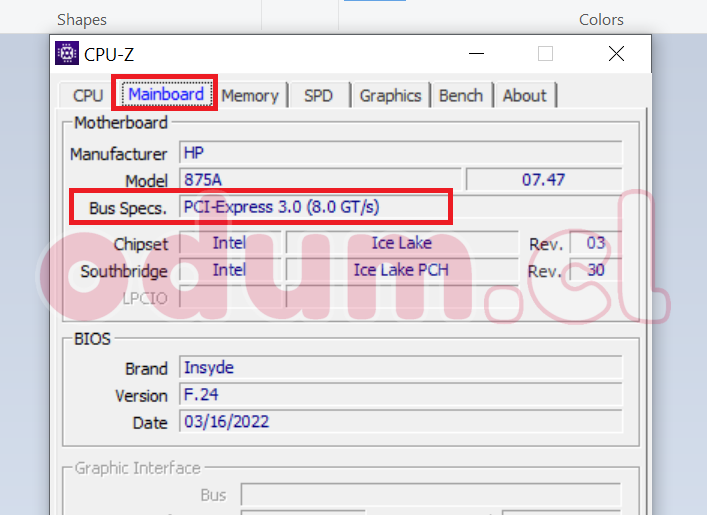Switch to the CPU tab
Screen dimensions: 707x515
point(88,96)
